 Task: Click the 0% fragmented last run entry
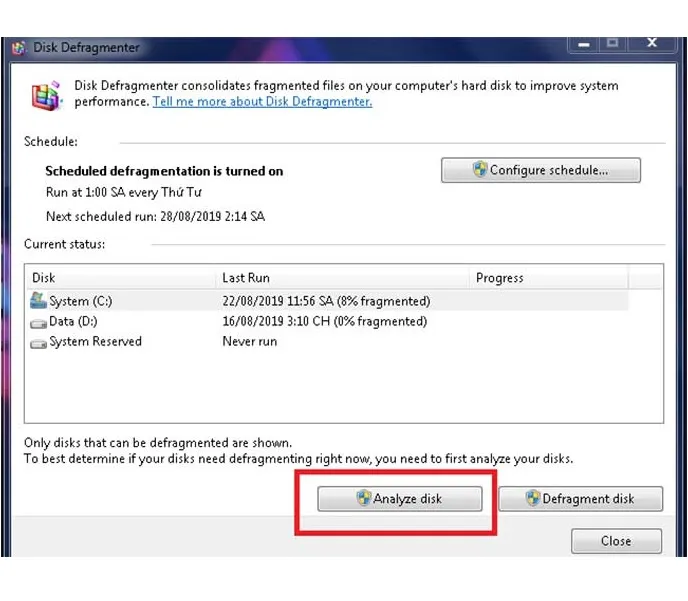click(x=324, y=321)
